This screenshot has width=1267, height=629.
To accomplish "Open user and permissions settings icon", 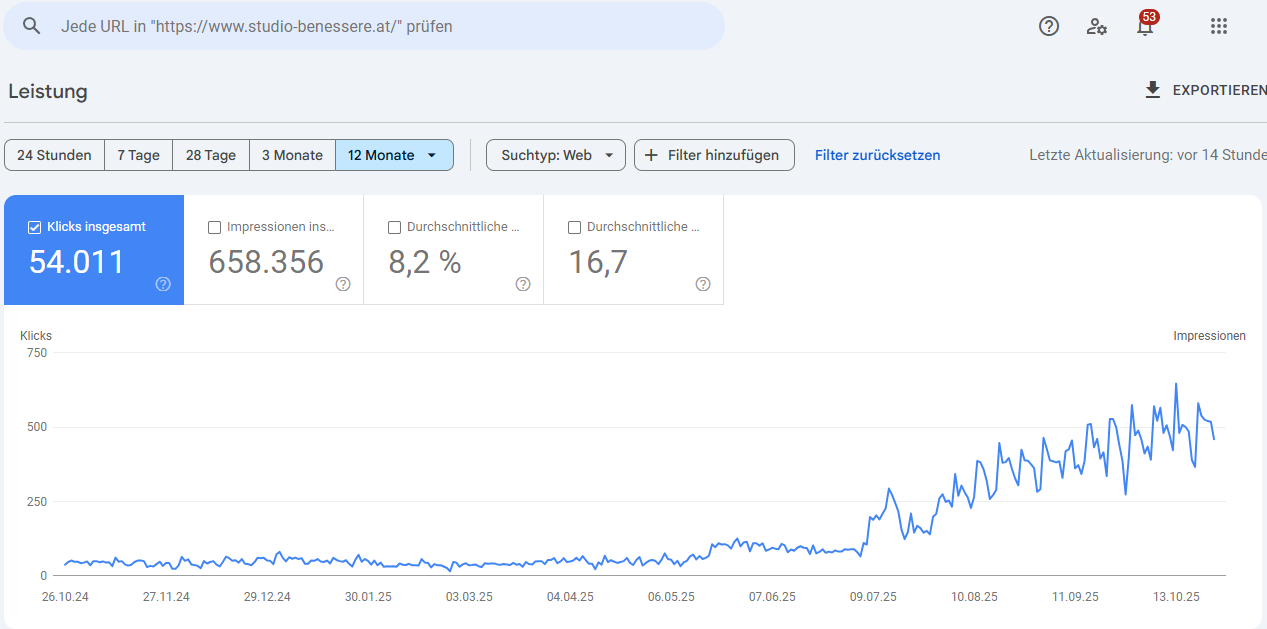I will [1096, 27].
